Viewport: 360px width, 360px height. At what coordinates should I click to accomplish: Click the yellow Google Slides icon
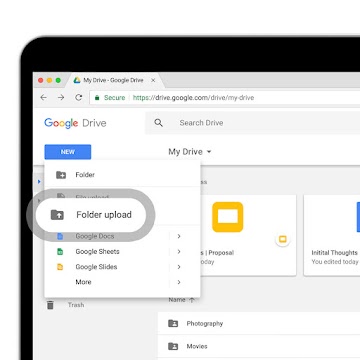pos(60,267)
